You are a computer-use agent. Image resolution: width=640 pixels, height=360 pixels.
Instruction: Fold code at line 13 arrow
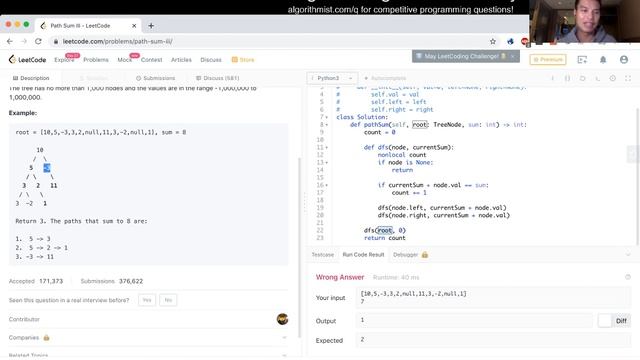tap(327, 162)
